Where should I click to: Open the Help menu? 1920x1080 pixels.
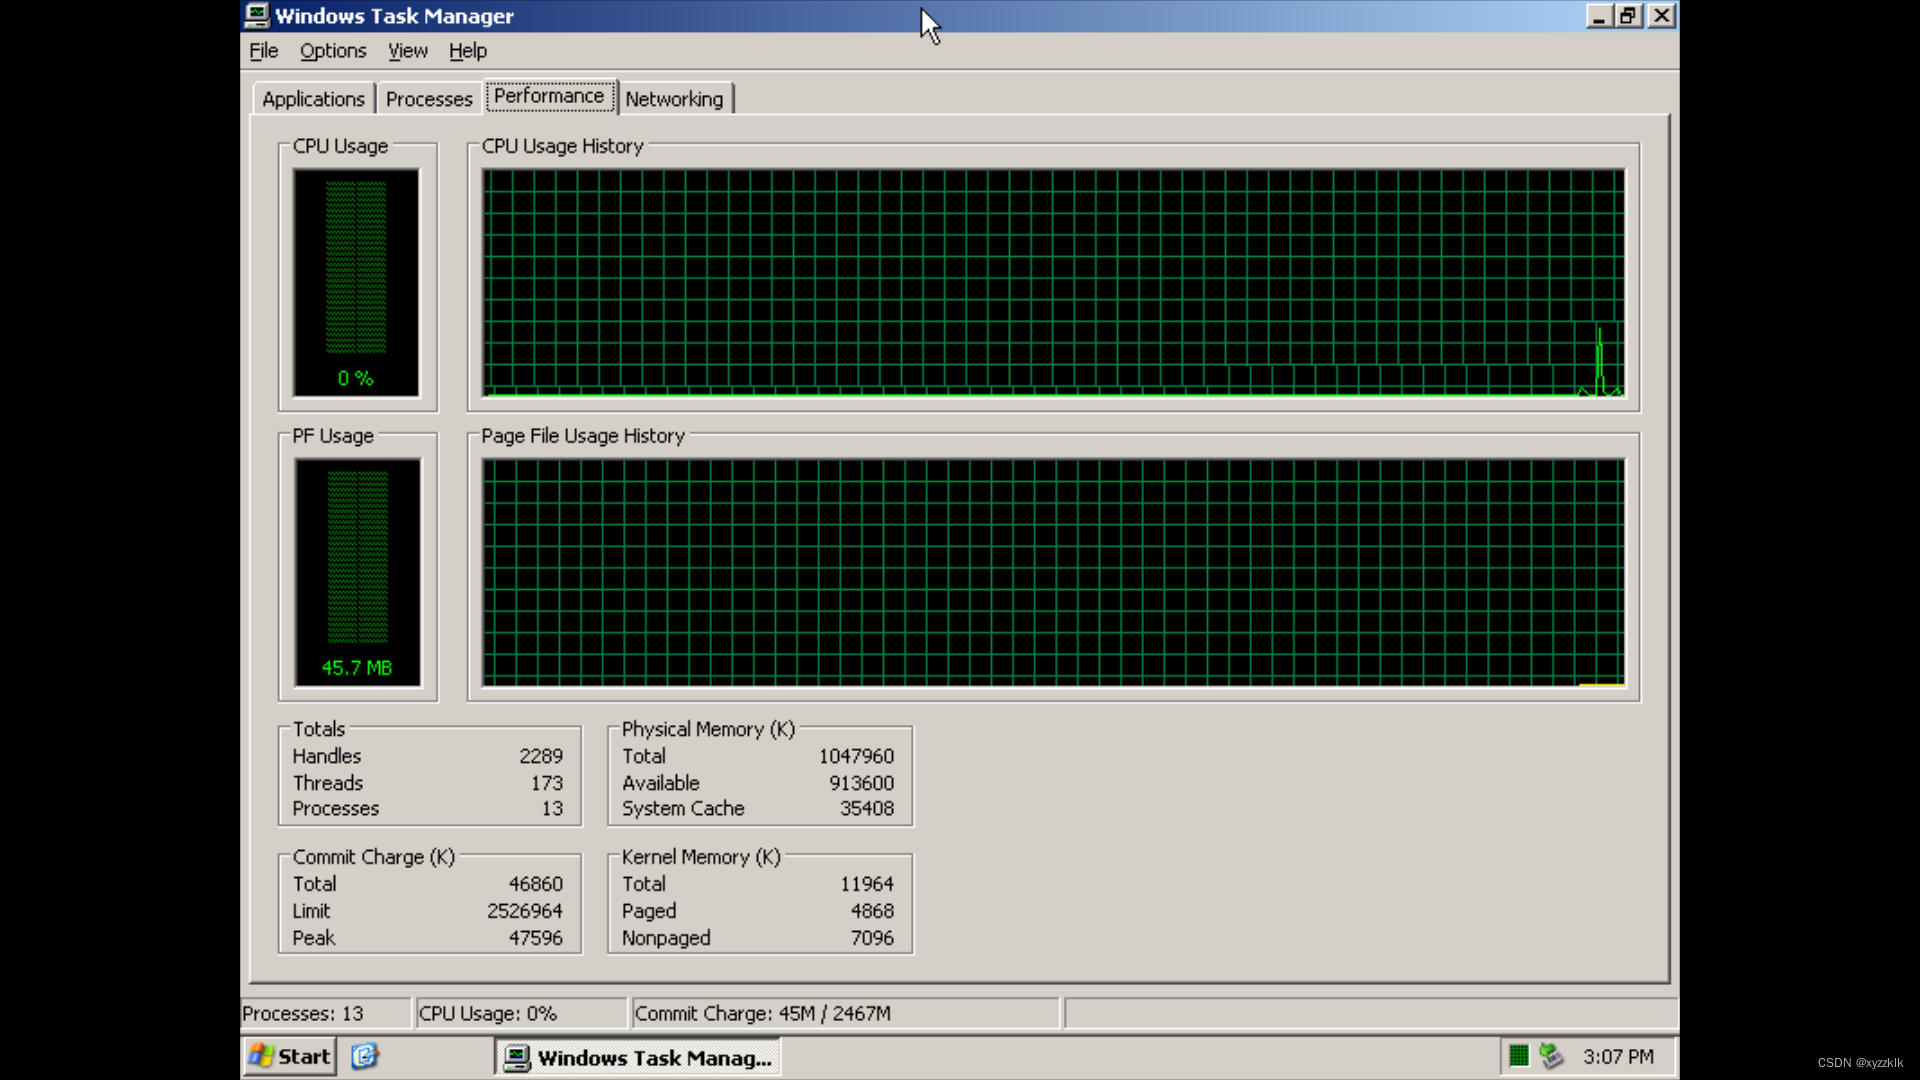pyautogui.click(x=467, y=51)
